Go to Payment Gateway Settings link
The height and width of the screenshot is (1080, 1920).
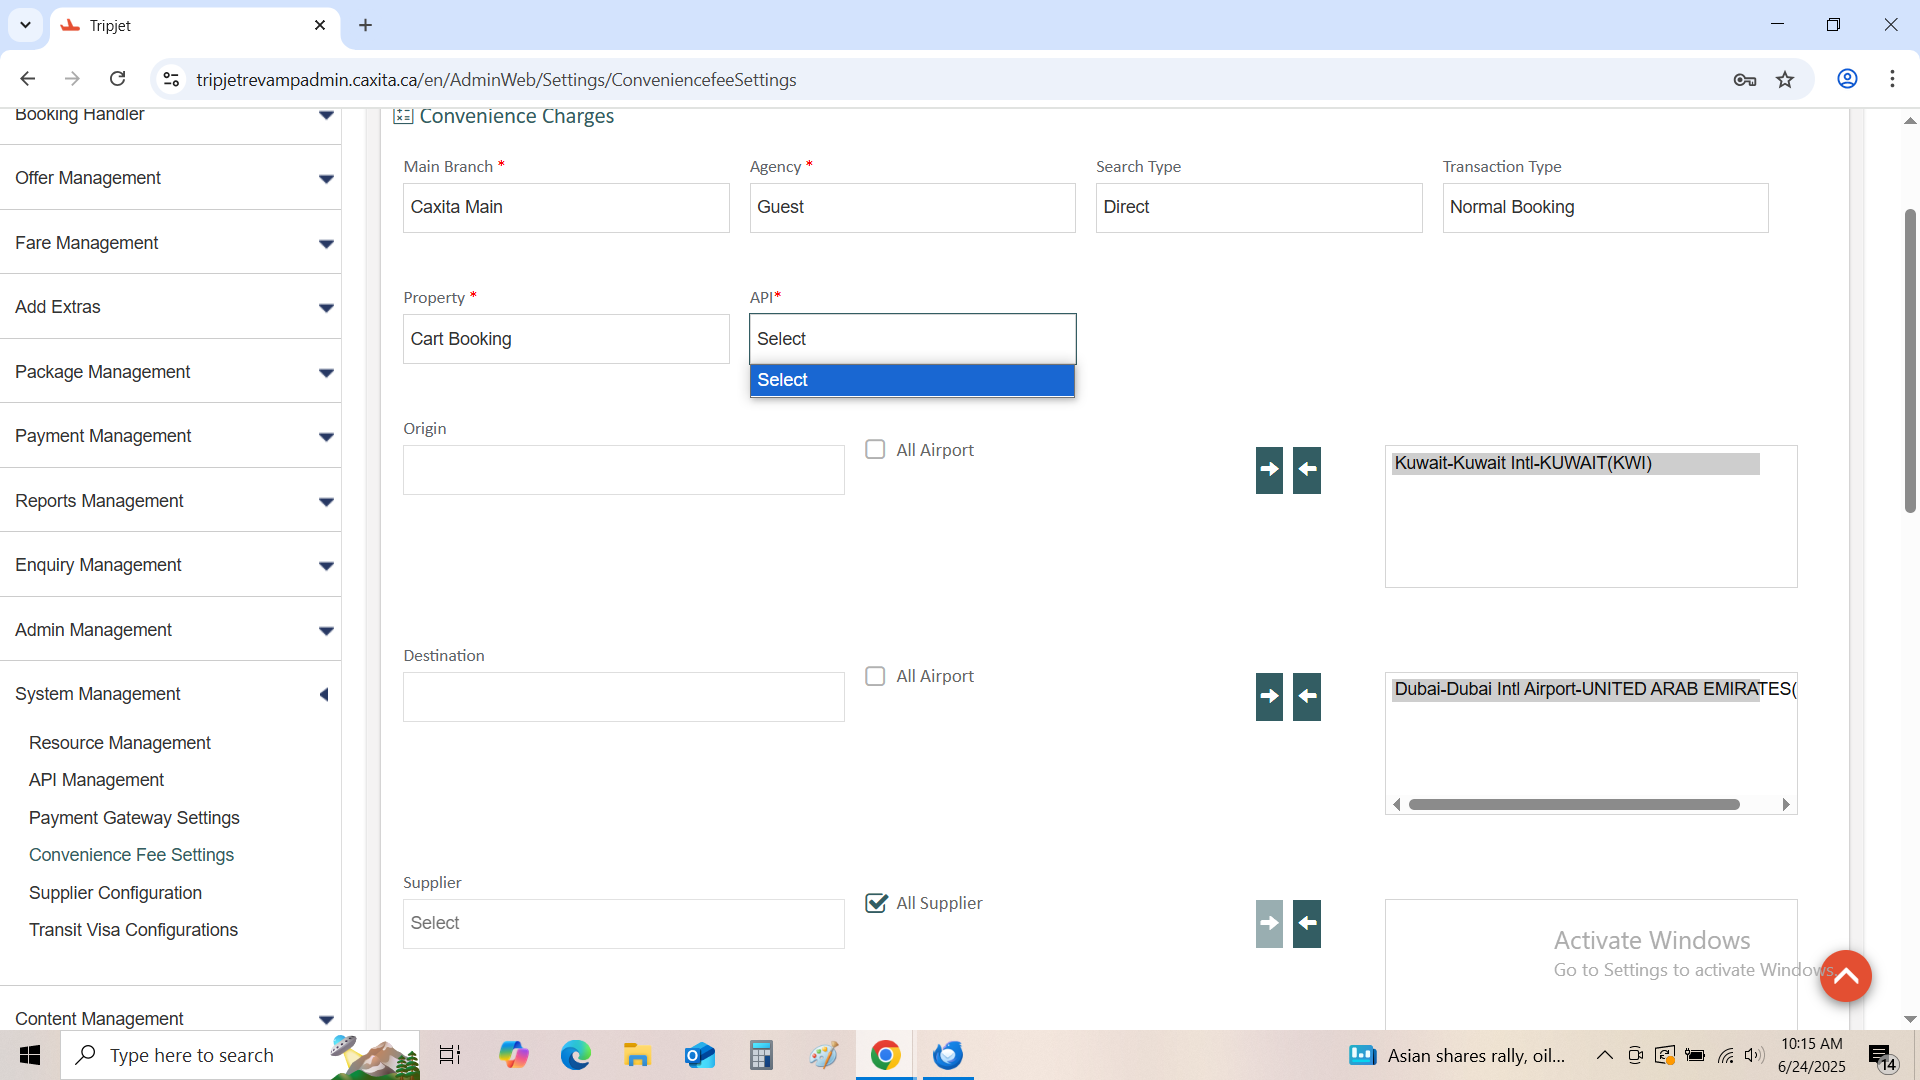point(134,818)
